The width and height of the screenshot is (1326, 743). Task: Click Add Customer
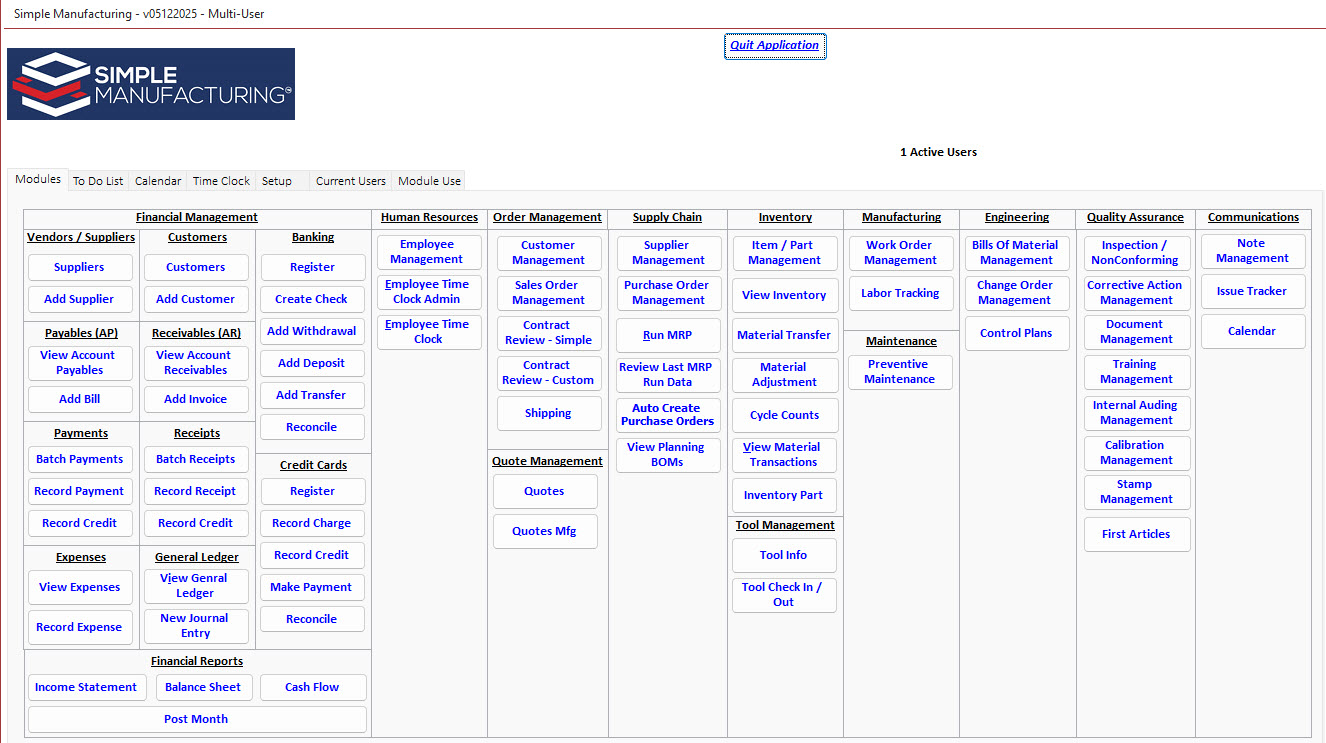(196, 299)
